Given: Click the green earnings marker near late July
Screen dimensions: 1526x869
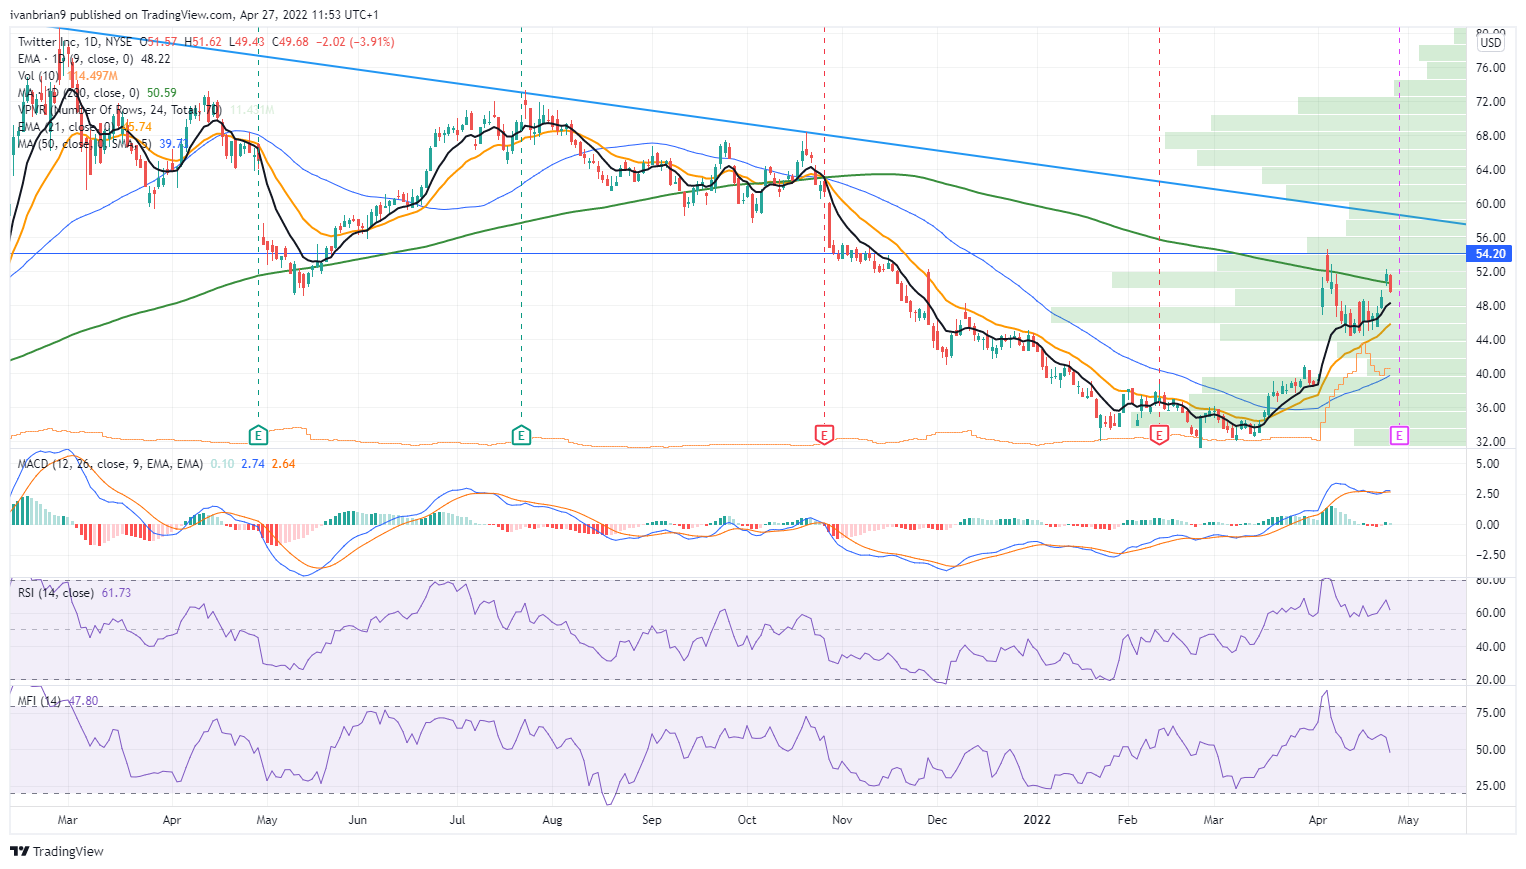Looking at the screenshot, I should (521, 435).
